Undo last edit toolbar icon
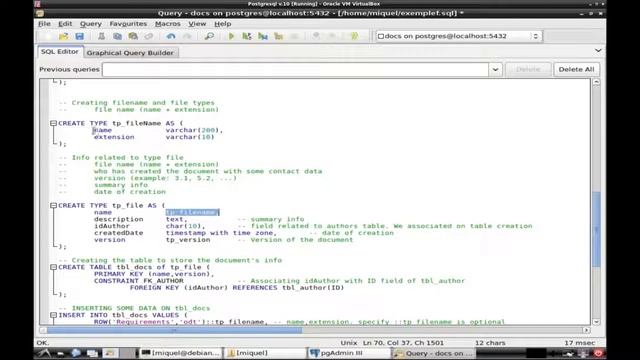 coord(171,36)
